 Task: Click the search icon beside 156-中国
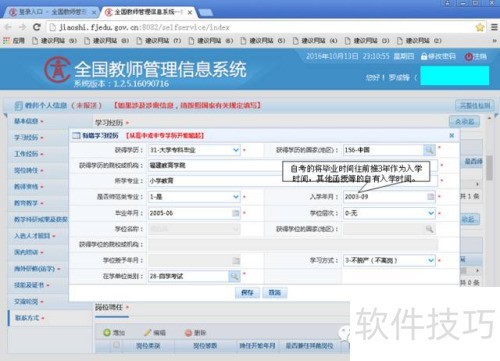pos(429,150)
